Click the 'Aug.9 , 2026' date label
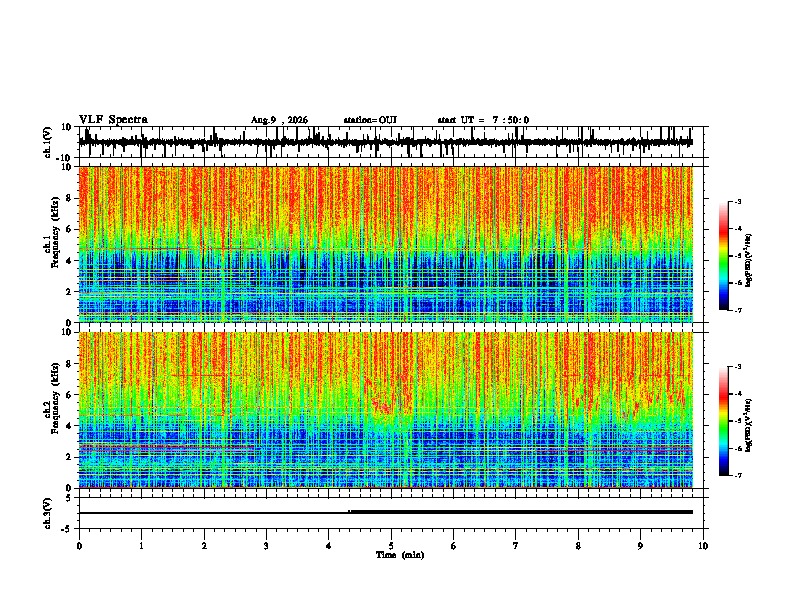 (279, 120)
